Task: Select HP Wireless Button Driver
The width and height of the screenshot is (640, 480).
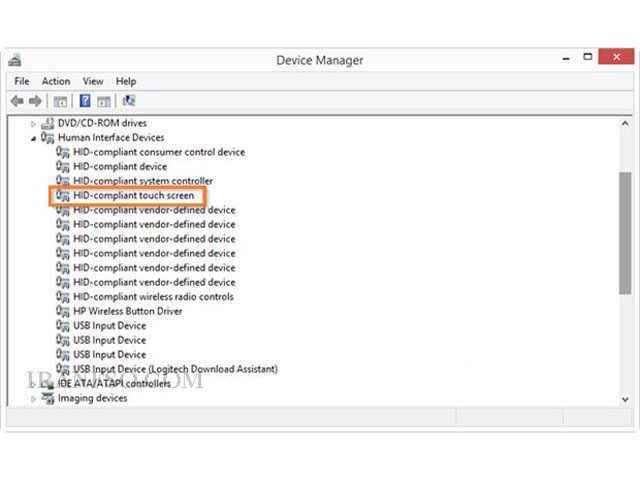Action: (128, 311)
